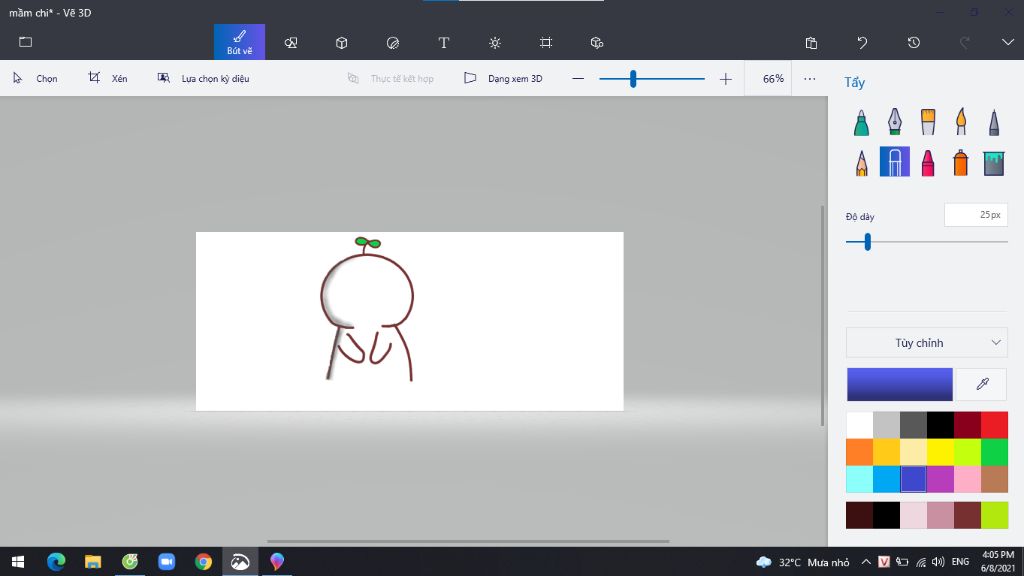Click the Độ dày thickness value field
Image resolution: width=1024 pixels, height=576 pixels.
pos(976,215)
